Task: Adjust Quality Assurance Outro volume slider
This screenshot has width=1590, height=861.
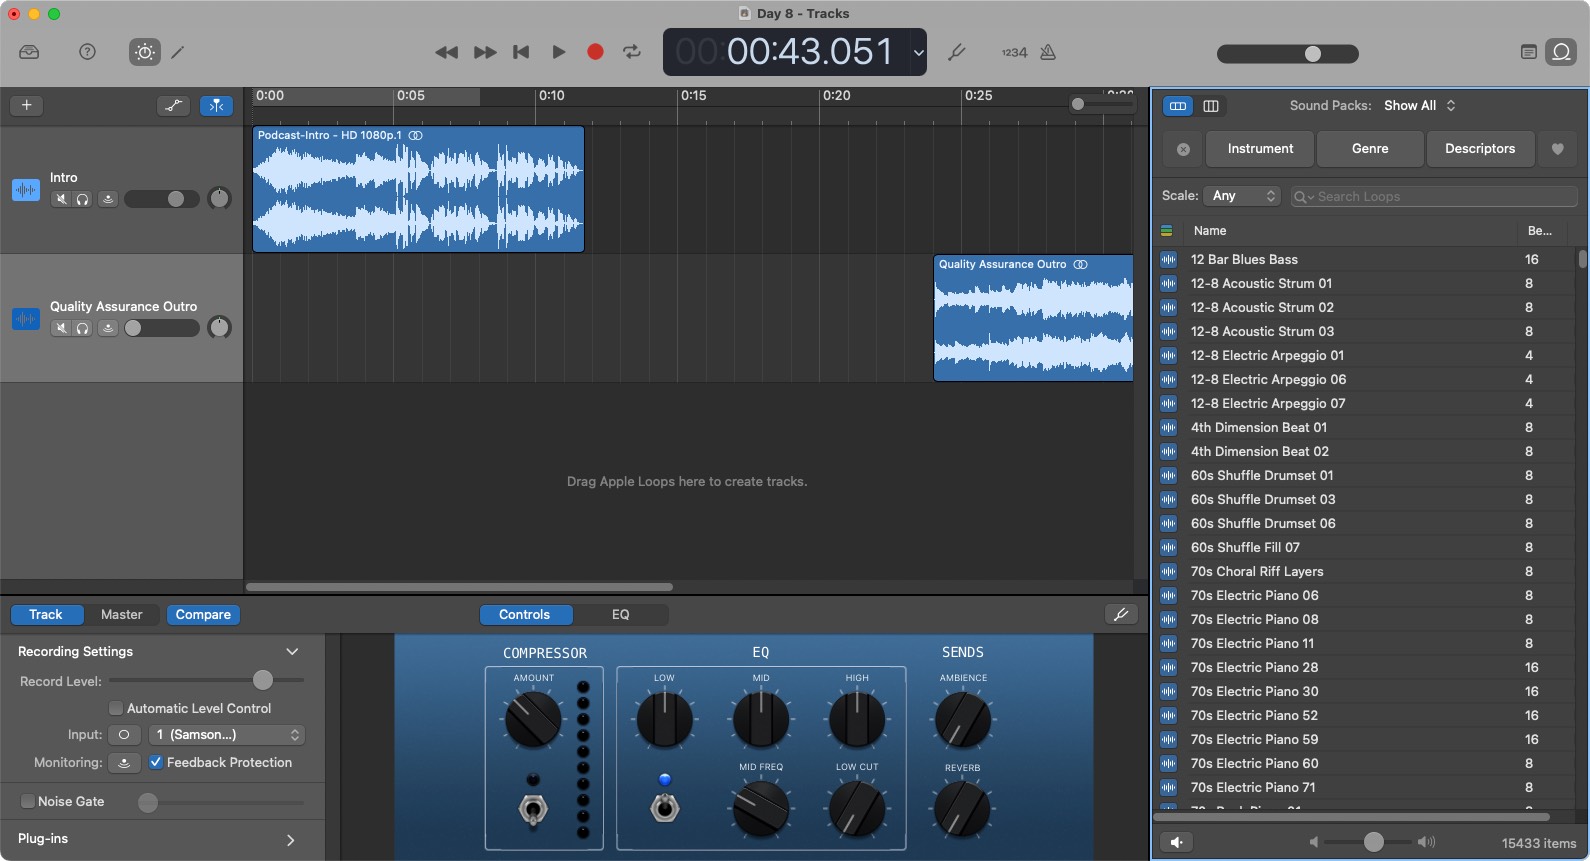Action: (162, 328)
